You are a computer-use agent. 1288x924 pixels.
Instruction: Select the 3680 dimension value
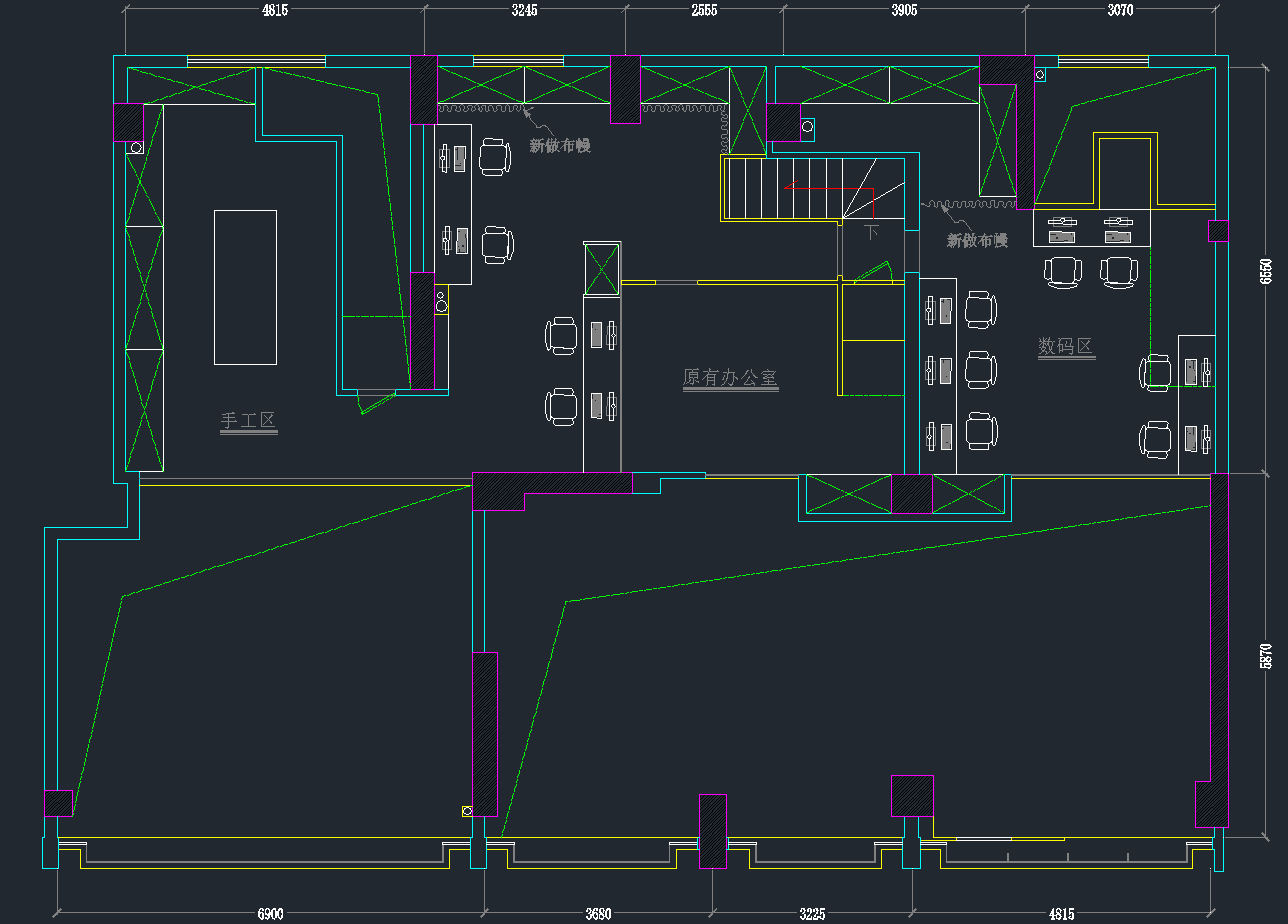pos(598,914)
